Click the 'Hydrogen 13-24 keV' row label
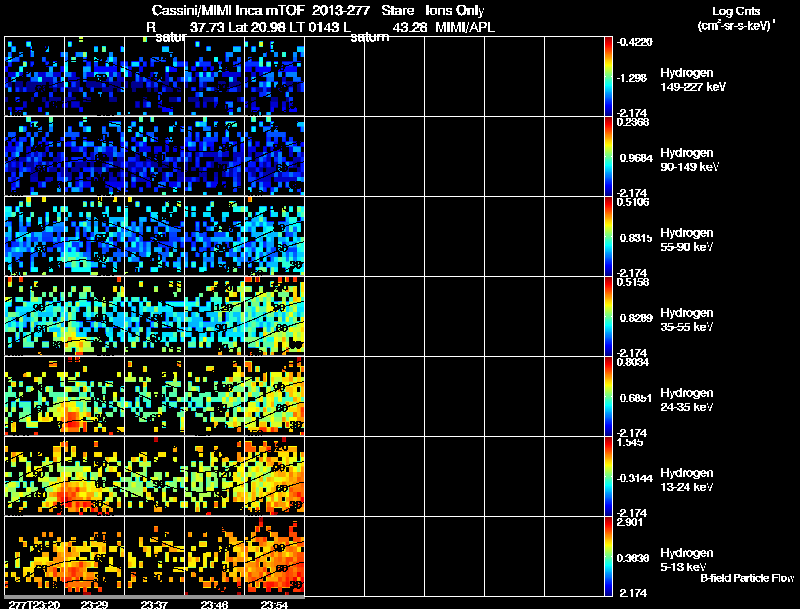Screen dimensions: 800x609 coord(687,480)
